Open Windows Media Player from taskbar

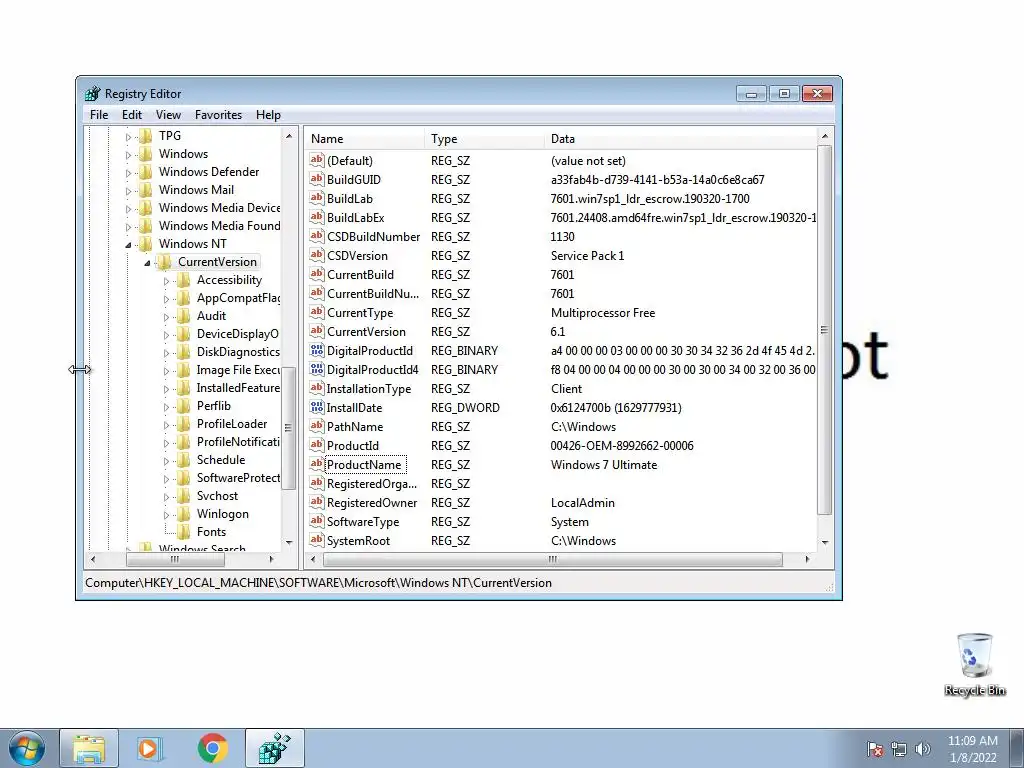149,748
